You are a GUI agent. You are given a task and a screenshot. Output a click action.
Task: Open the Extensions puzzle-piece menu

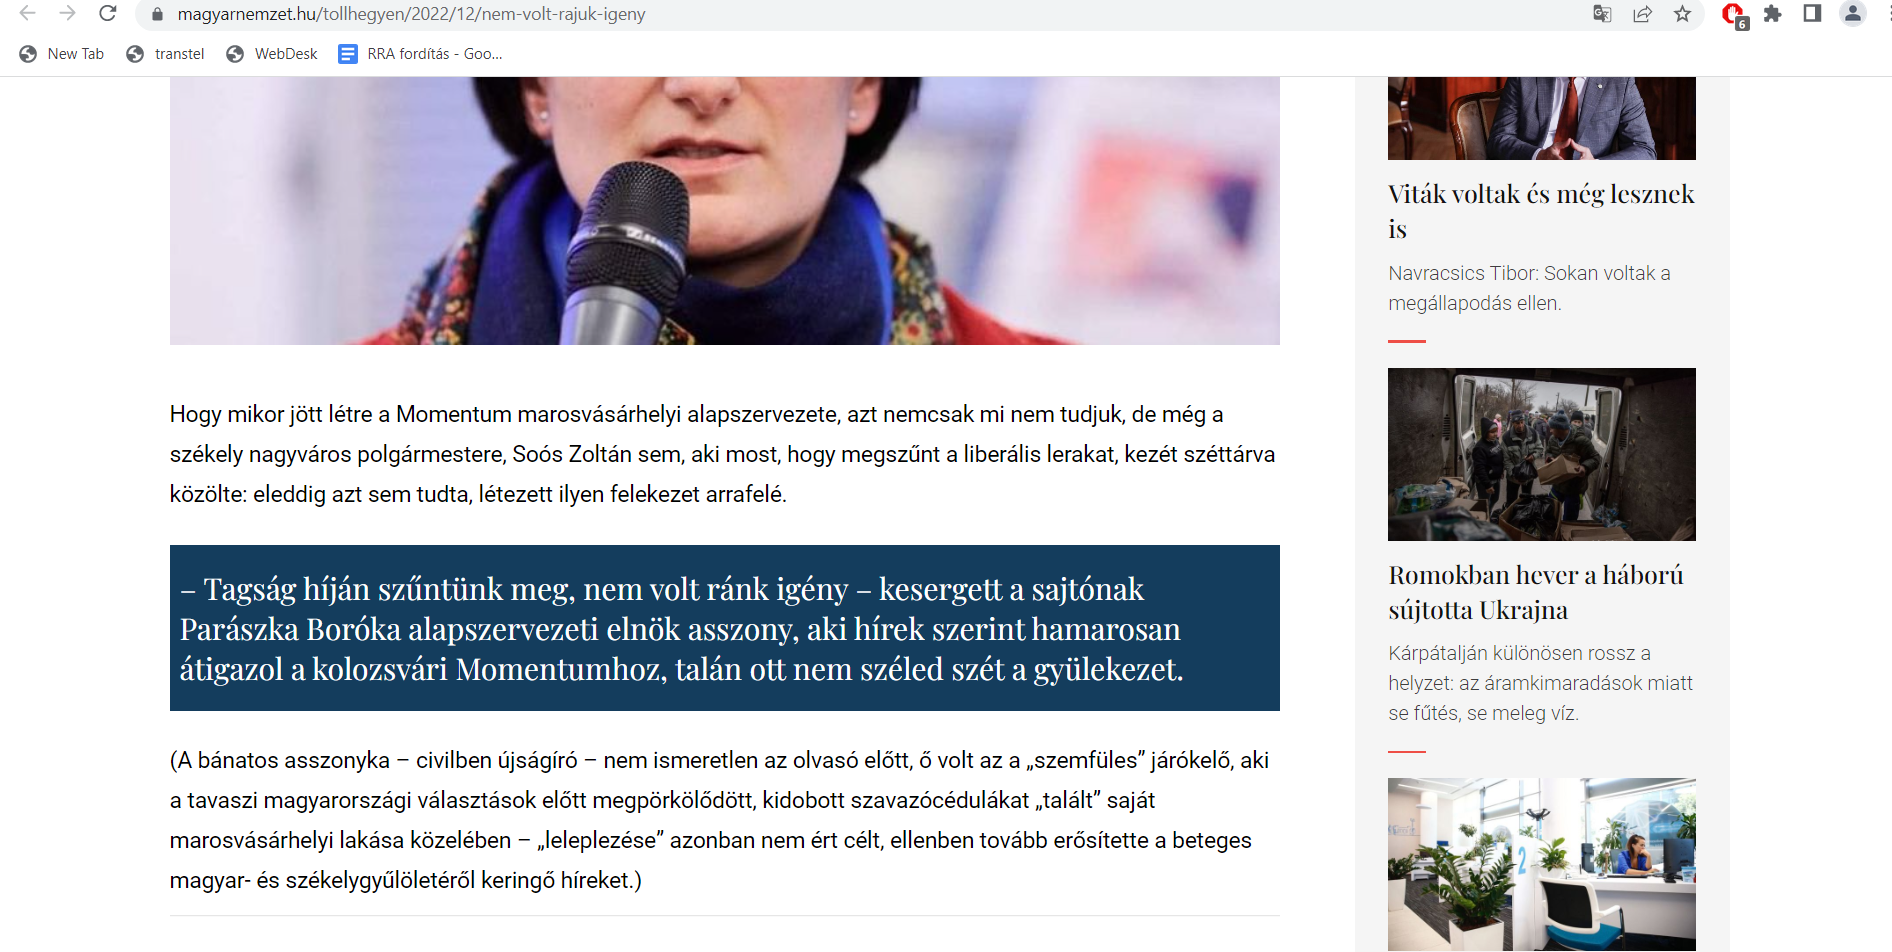pos(1772,14)
